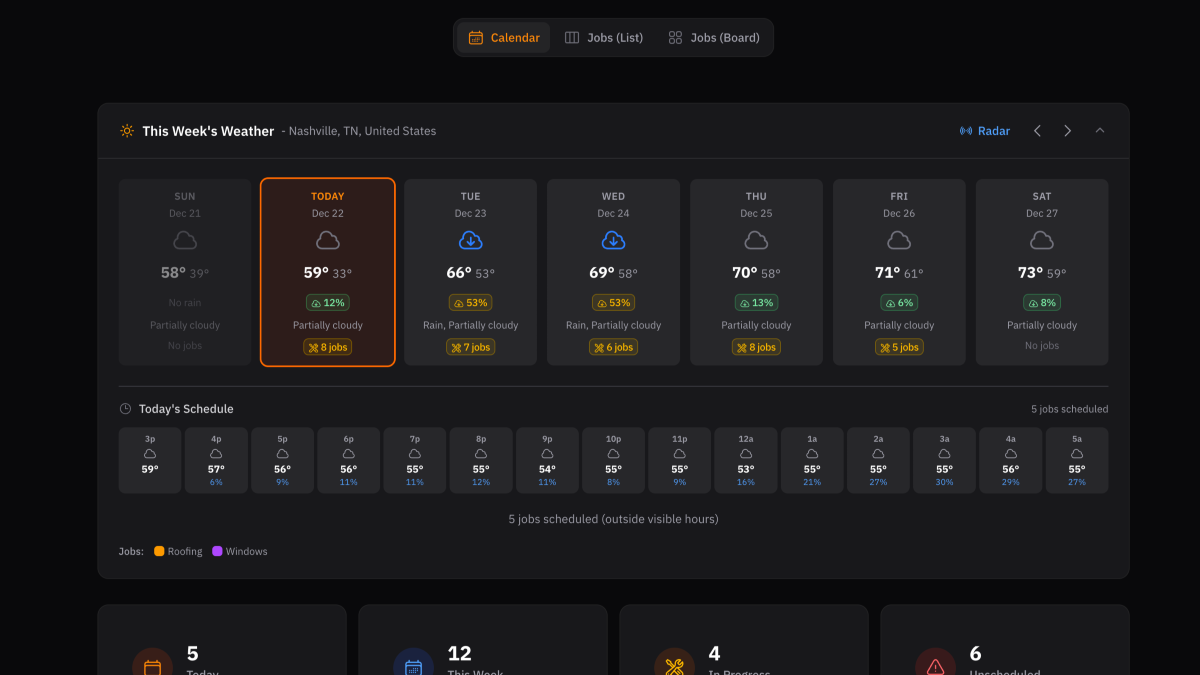Collapse the weather panel with the up chevron
This screenshot has height=675, width=1200.
click(1100, 130)
